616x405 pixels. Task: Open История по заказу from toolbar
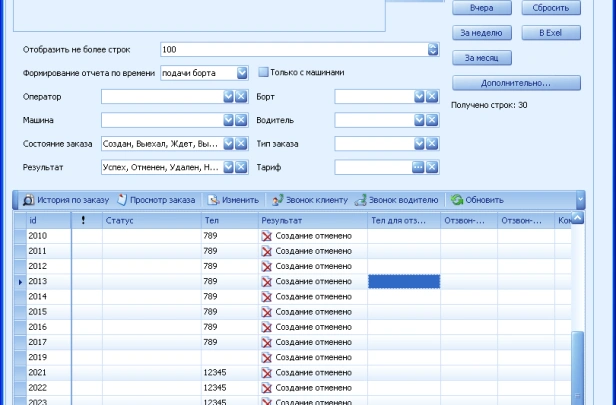click(65, 200)
